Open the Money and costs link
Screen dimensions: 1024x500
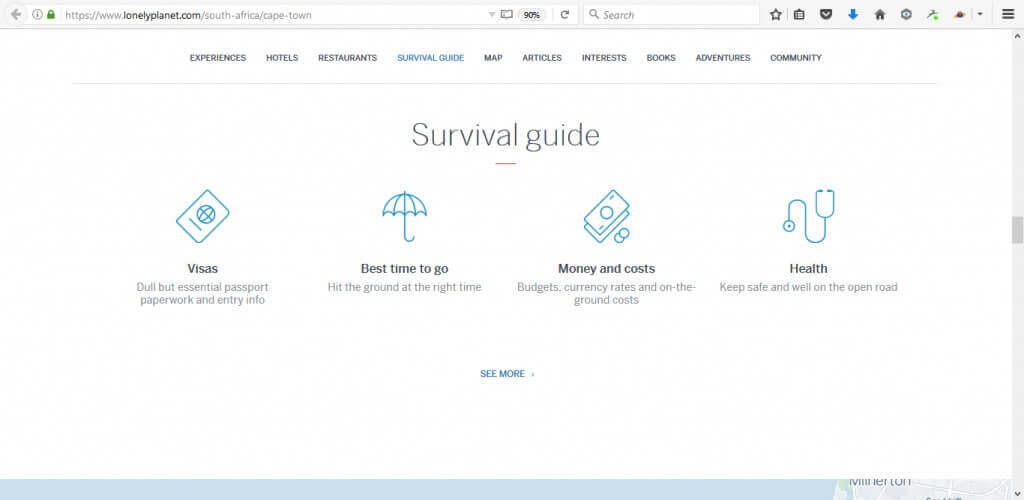607,268
